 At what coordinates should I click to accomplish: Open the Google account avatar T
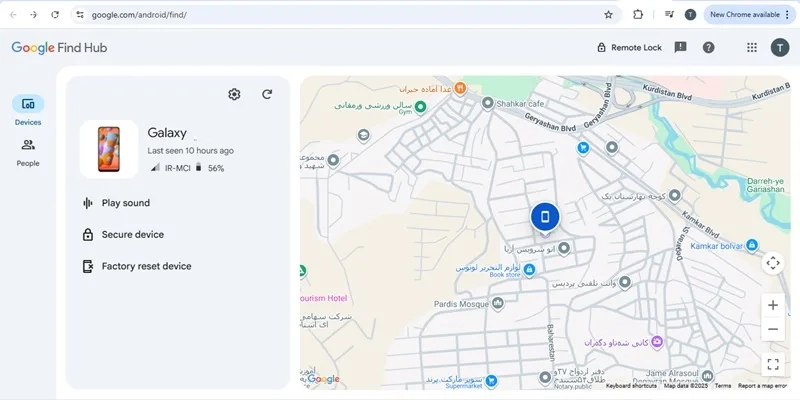[780, 47]
